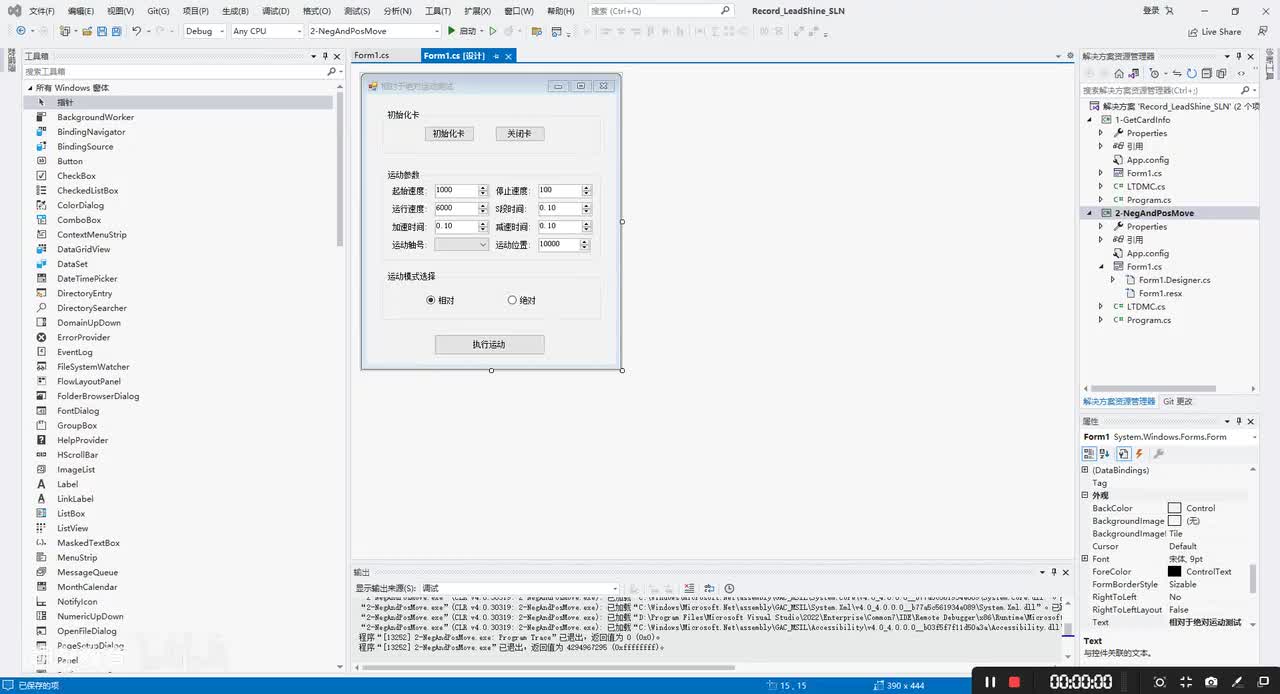Screen dimensions: 1280x694
Task: Click the Alphabetical sort icon in Properties panel
Action: [1105, 453]
